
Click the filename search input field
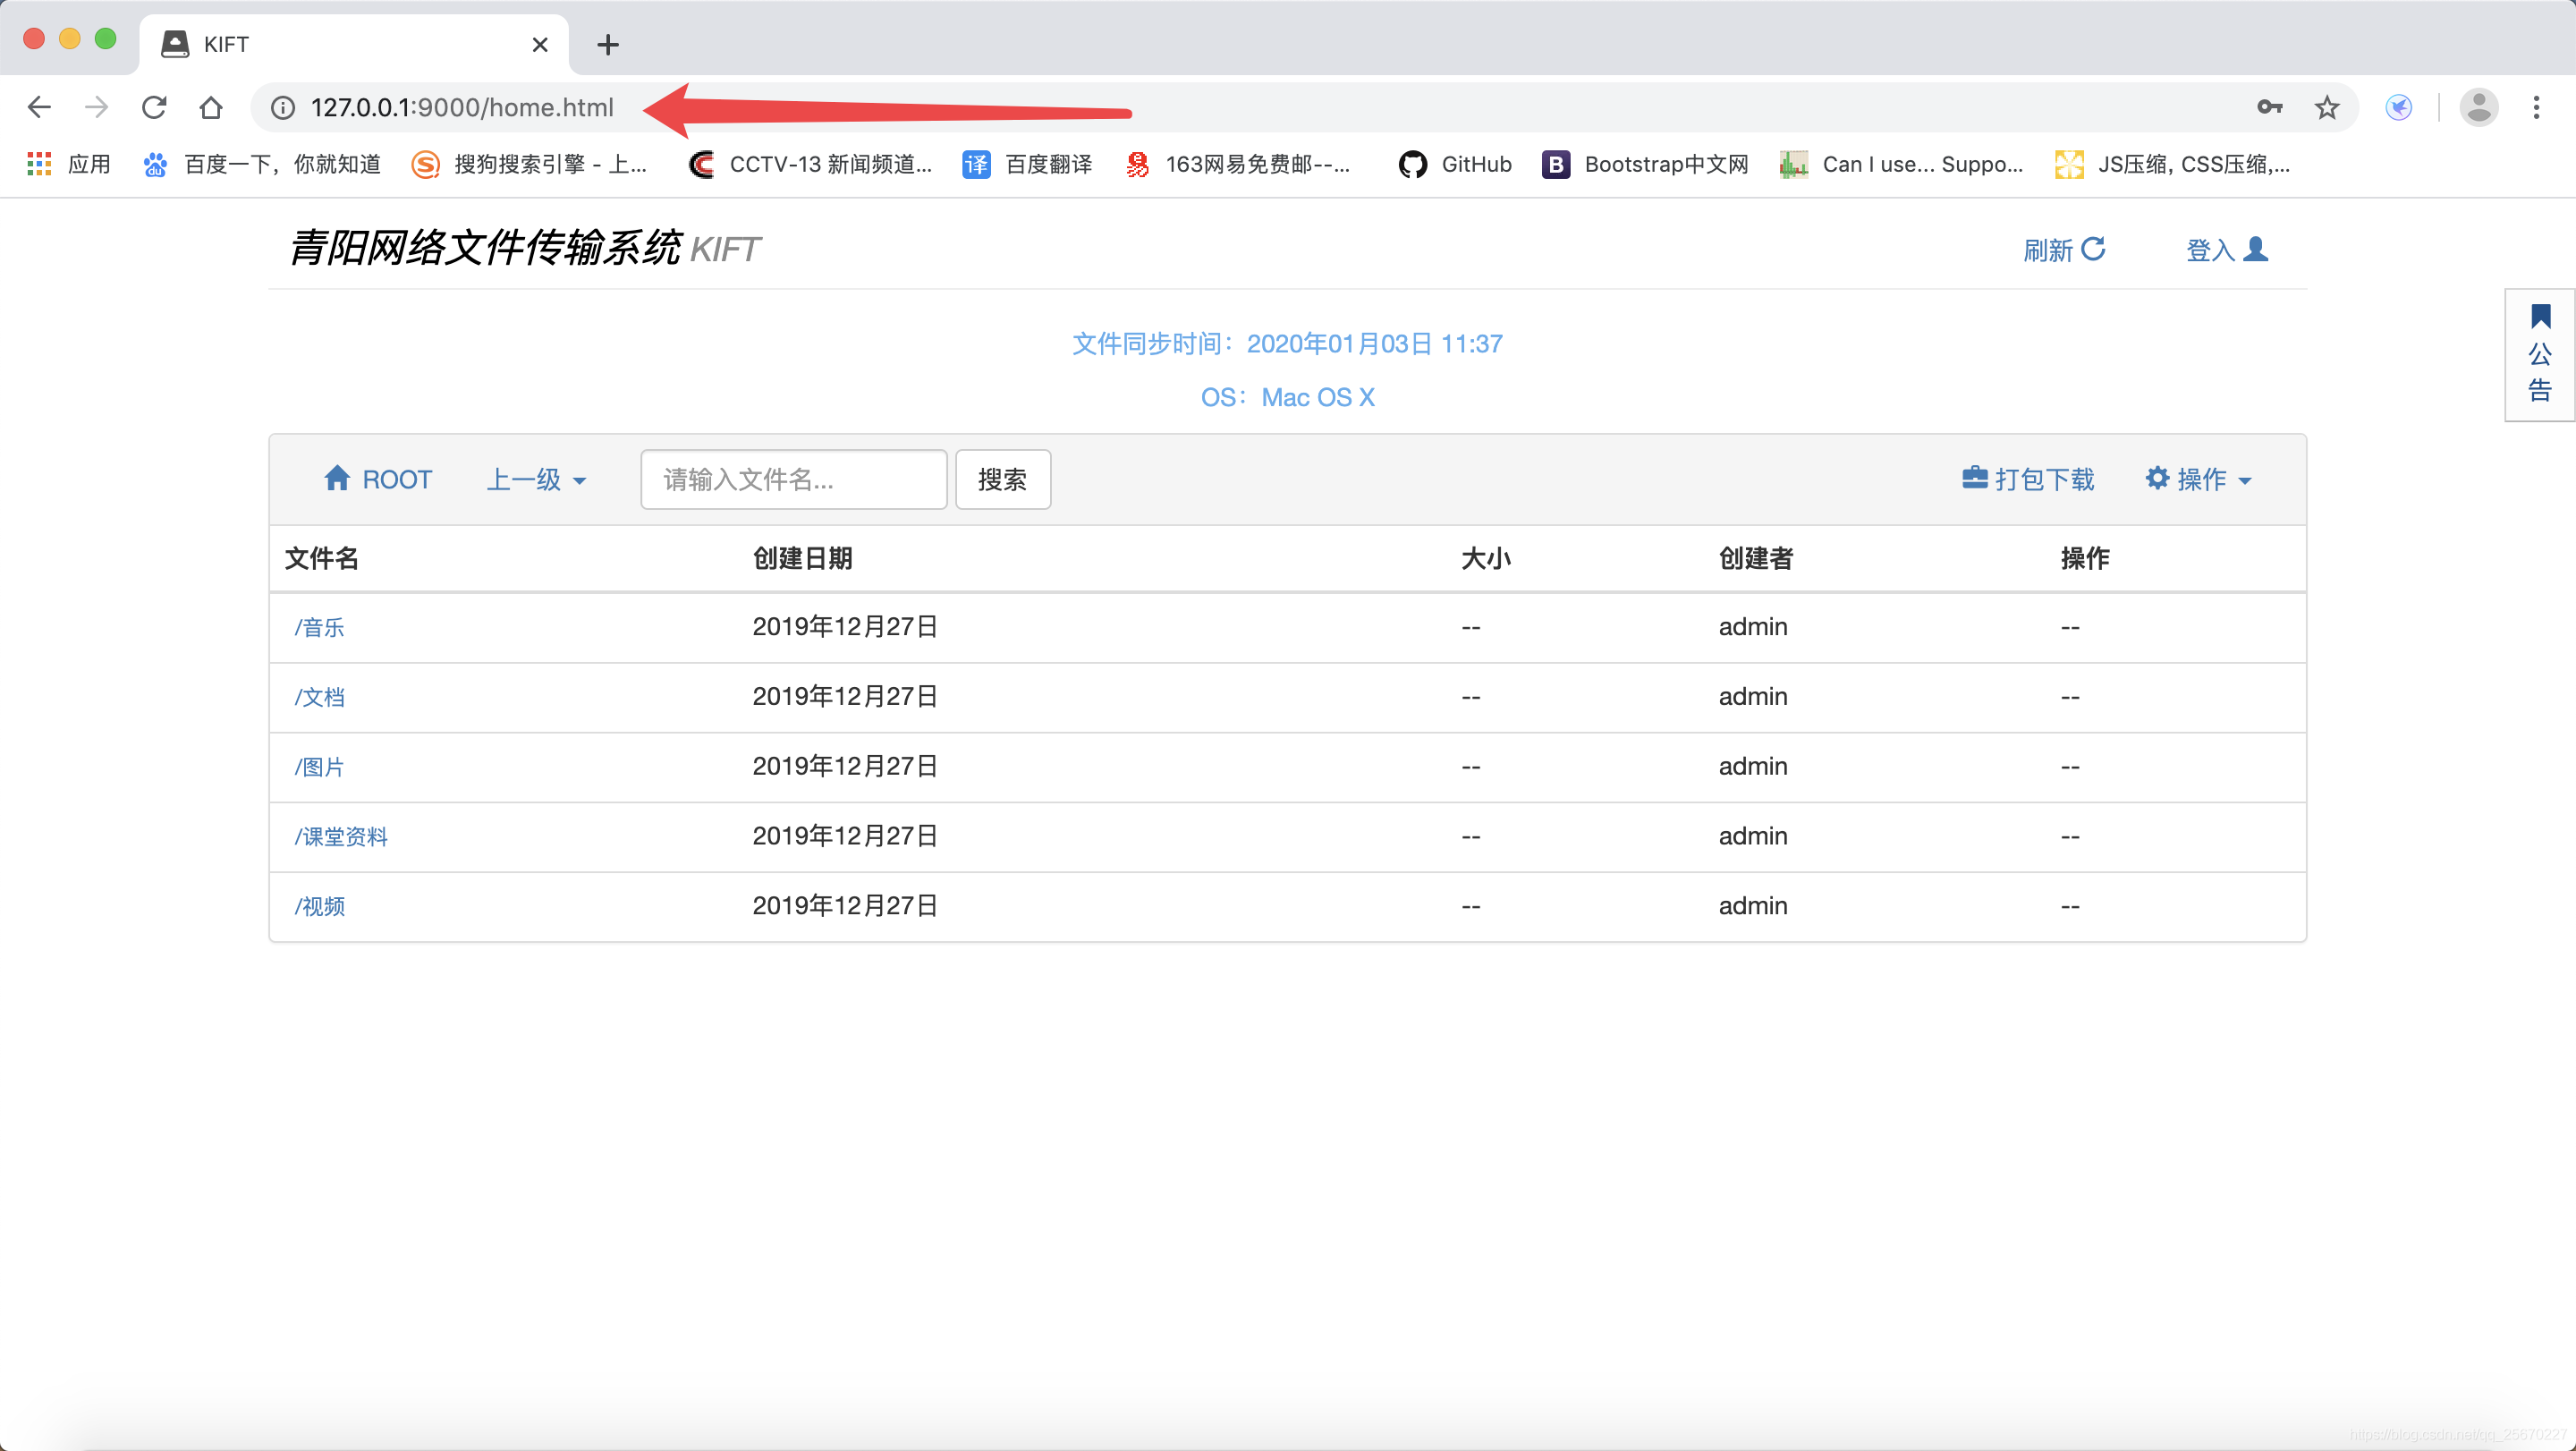(x=793, y=479)
